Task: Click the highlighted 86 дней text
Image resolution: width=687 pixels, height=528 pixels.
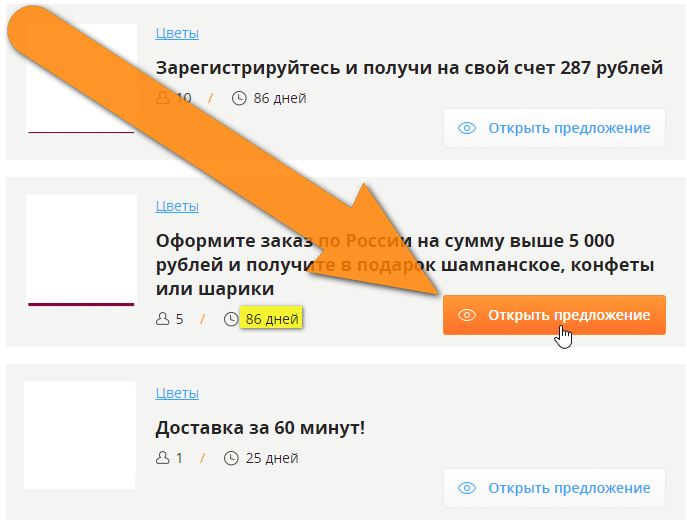Action: 272,319
